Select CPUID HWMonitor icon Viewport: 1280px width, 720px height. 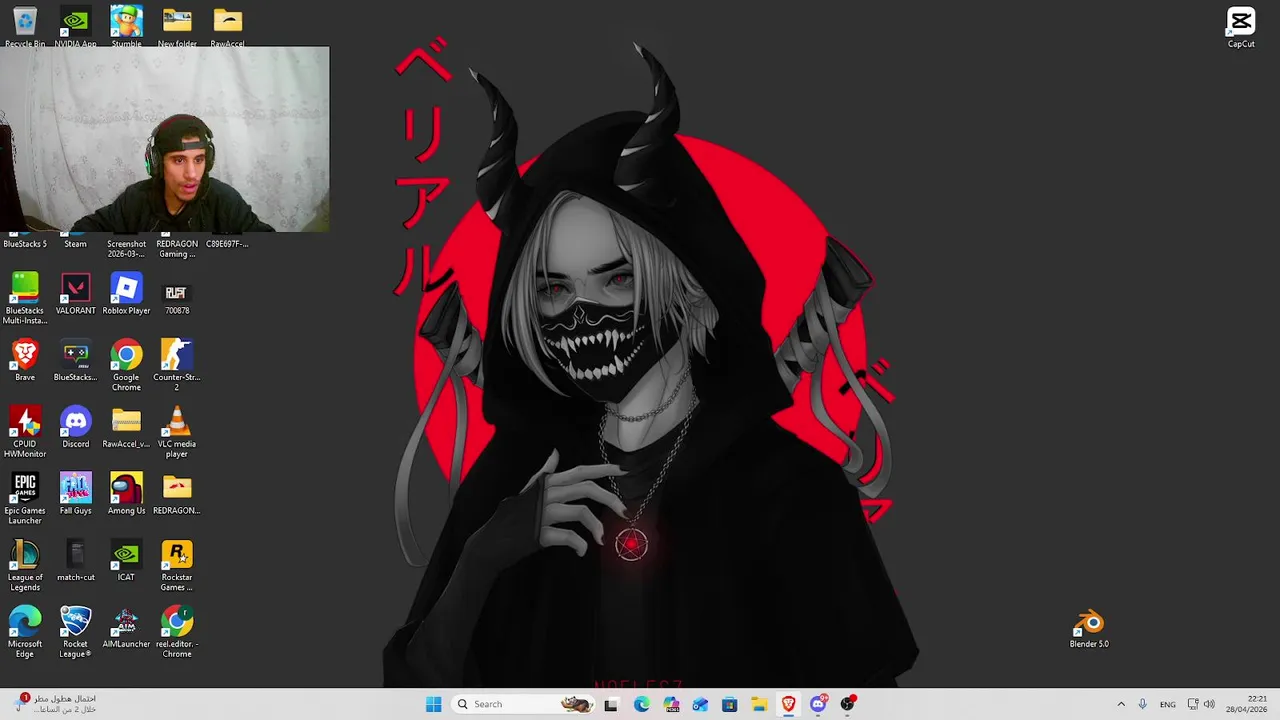point(25,432)
